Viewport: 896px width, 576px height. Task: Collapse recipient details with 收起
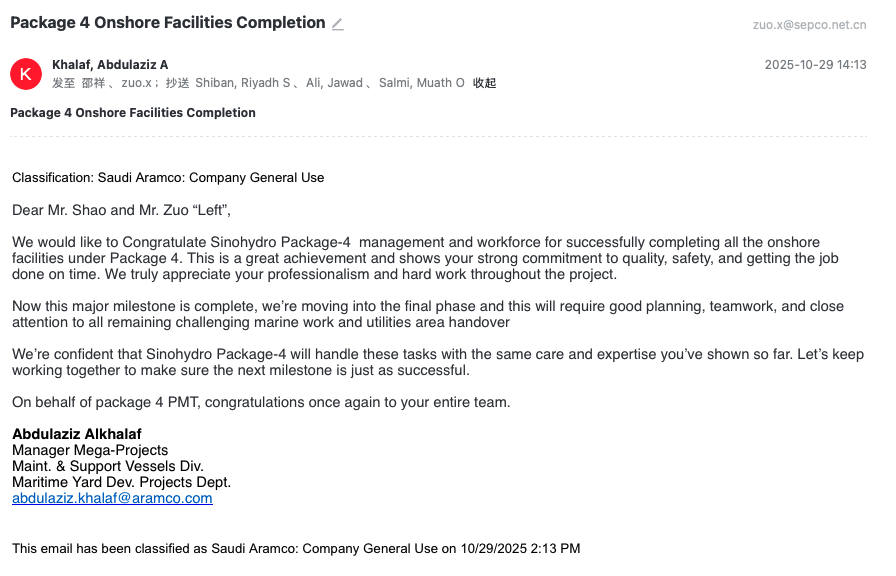pos(485,83)
